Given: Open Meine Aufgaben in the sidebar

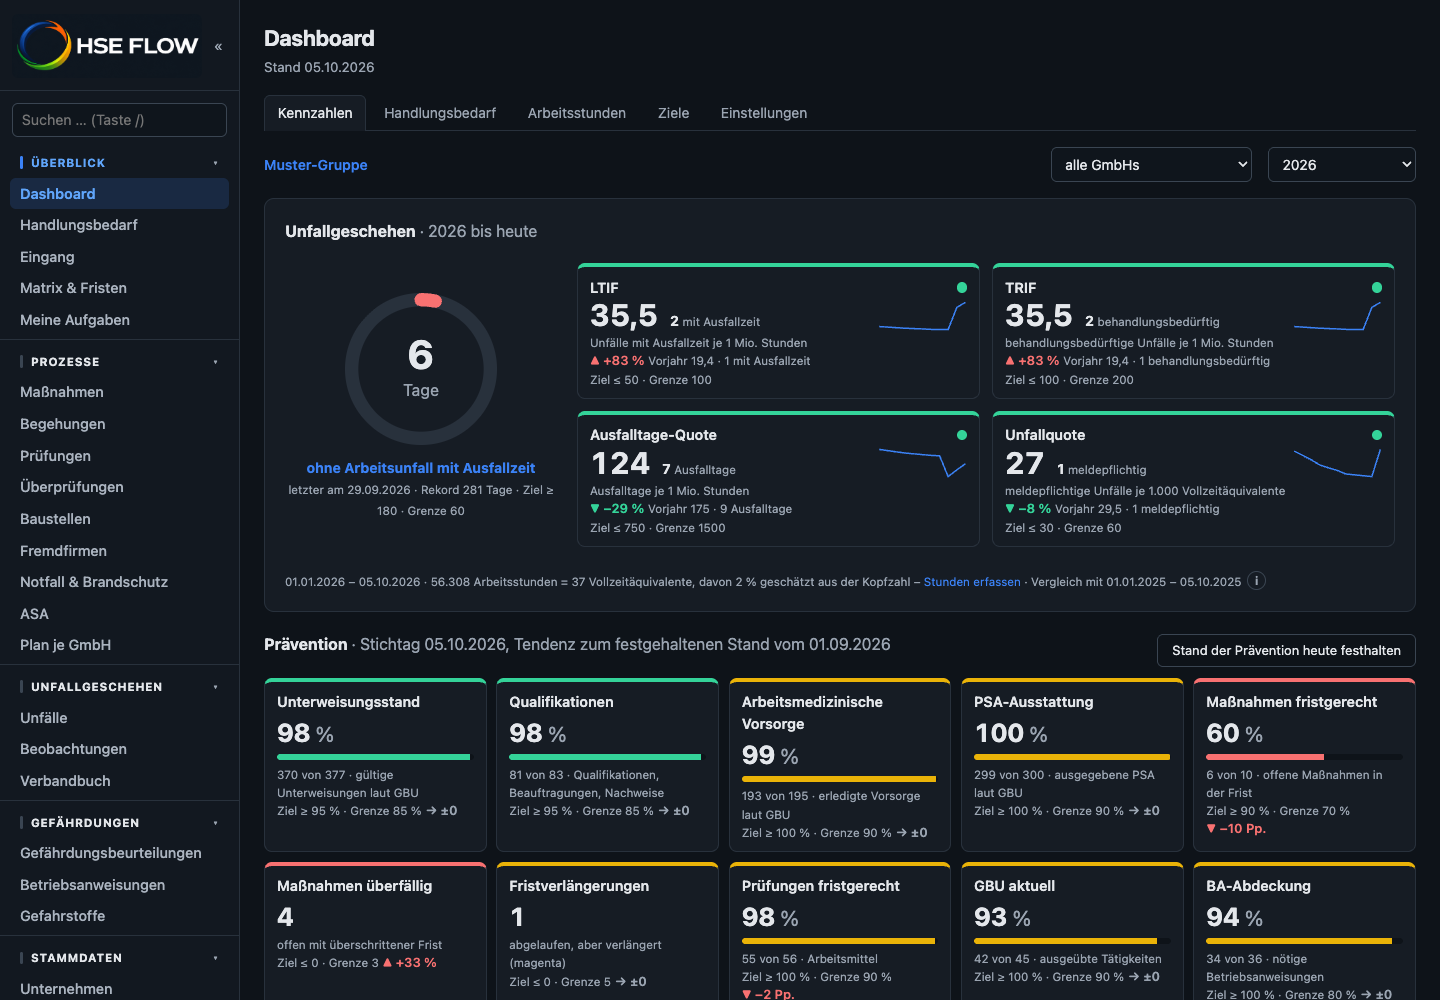Looking at the screenshot, I should (x=119, y=320).
